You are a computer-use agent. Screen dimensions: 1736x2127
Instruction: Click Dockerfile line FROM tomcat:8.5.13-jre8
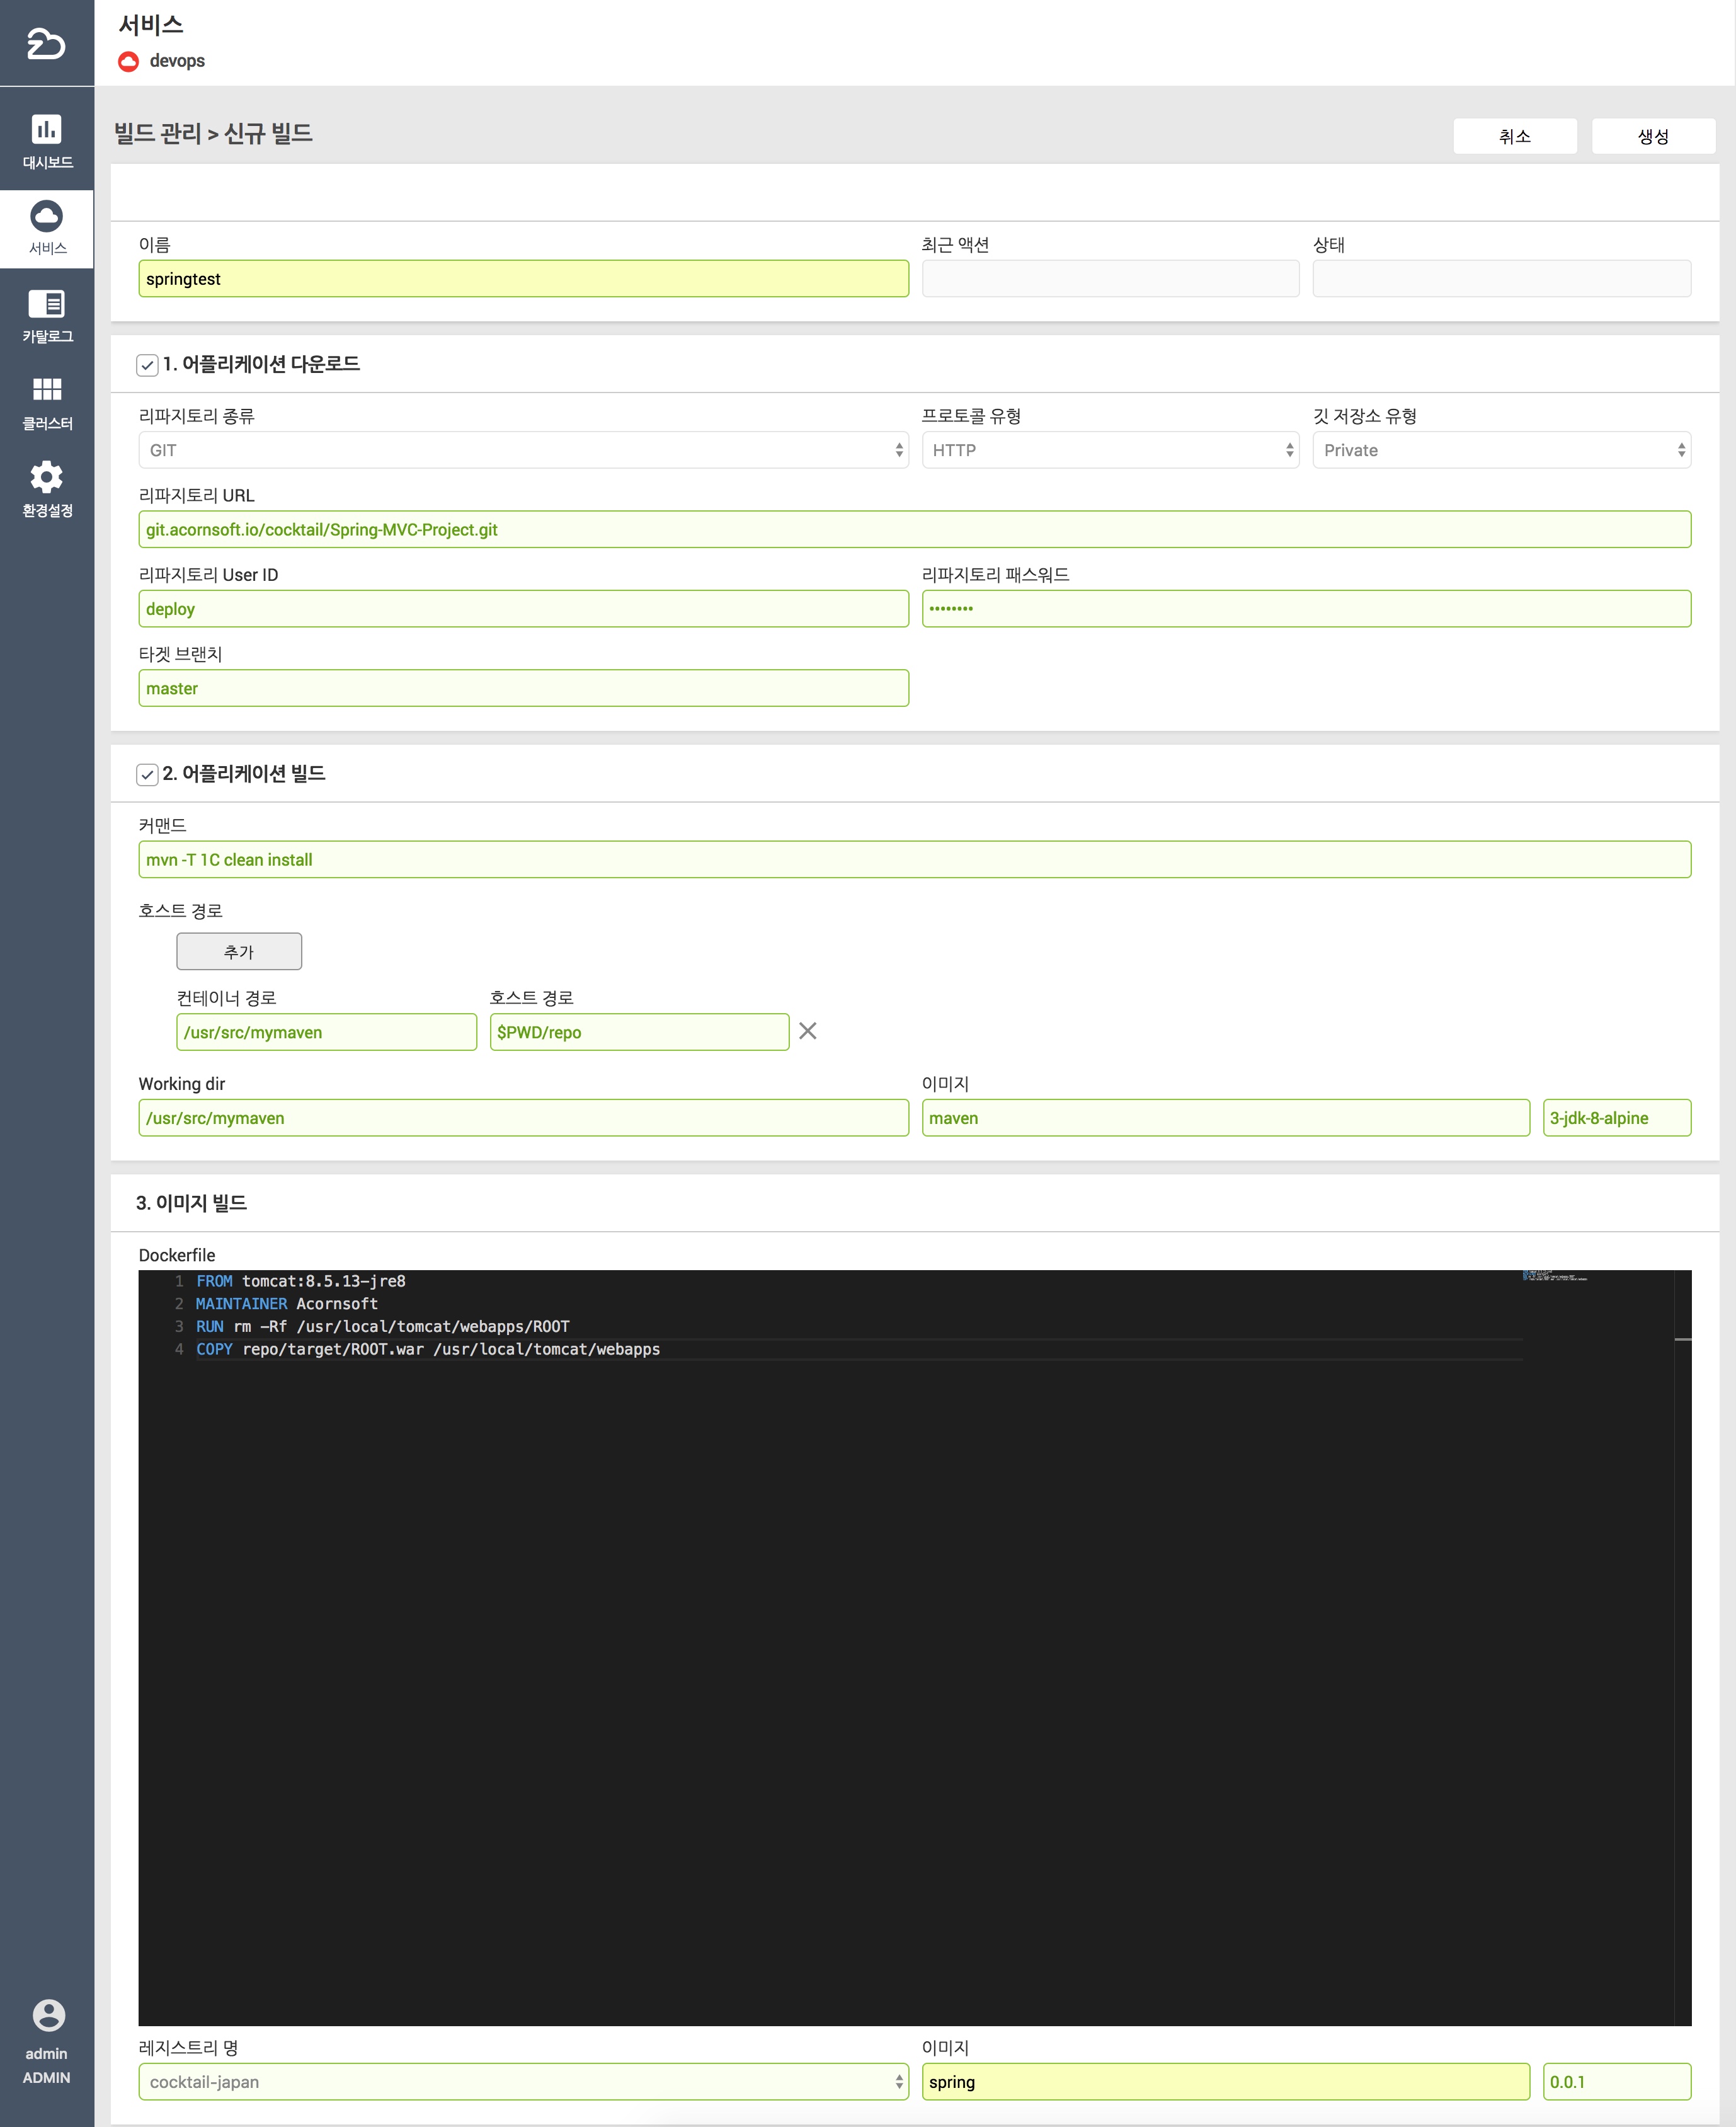point(300,1281)
